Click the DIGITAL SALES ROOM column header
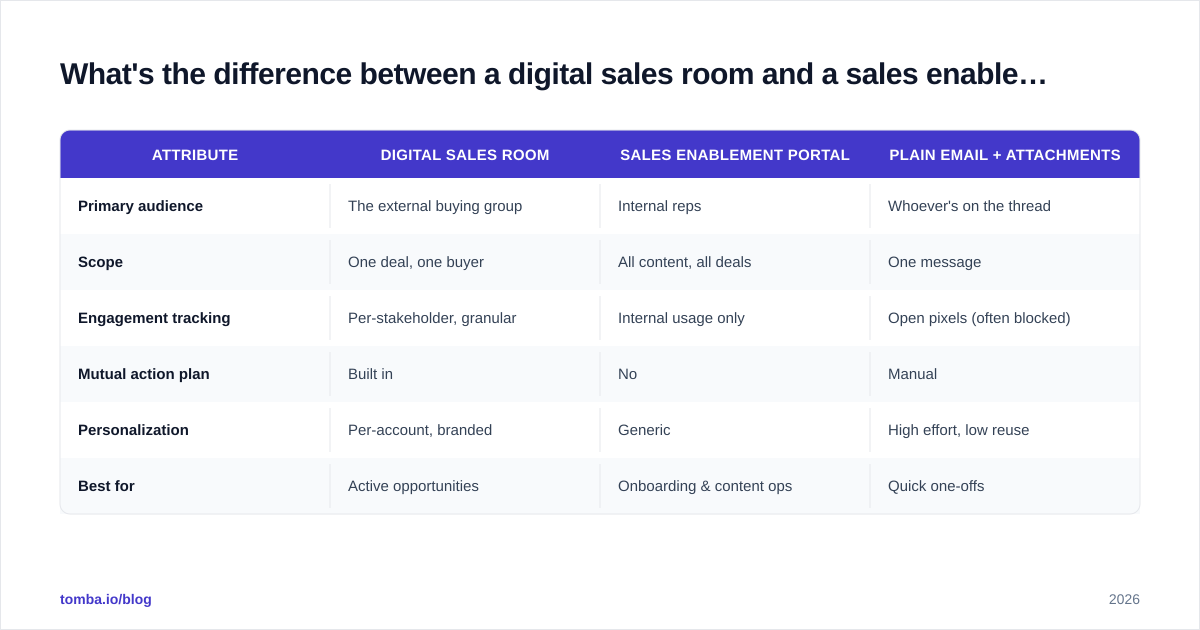This screenshot has width=1200, height=630. 465,155
